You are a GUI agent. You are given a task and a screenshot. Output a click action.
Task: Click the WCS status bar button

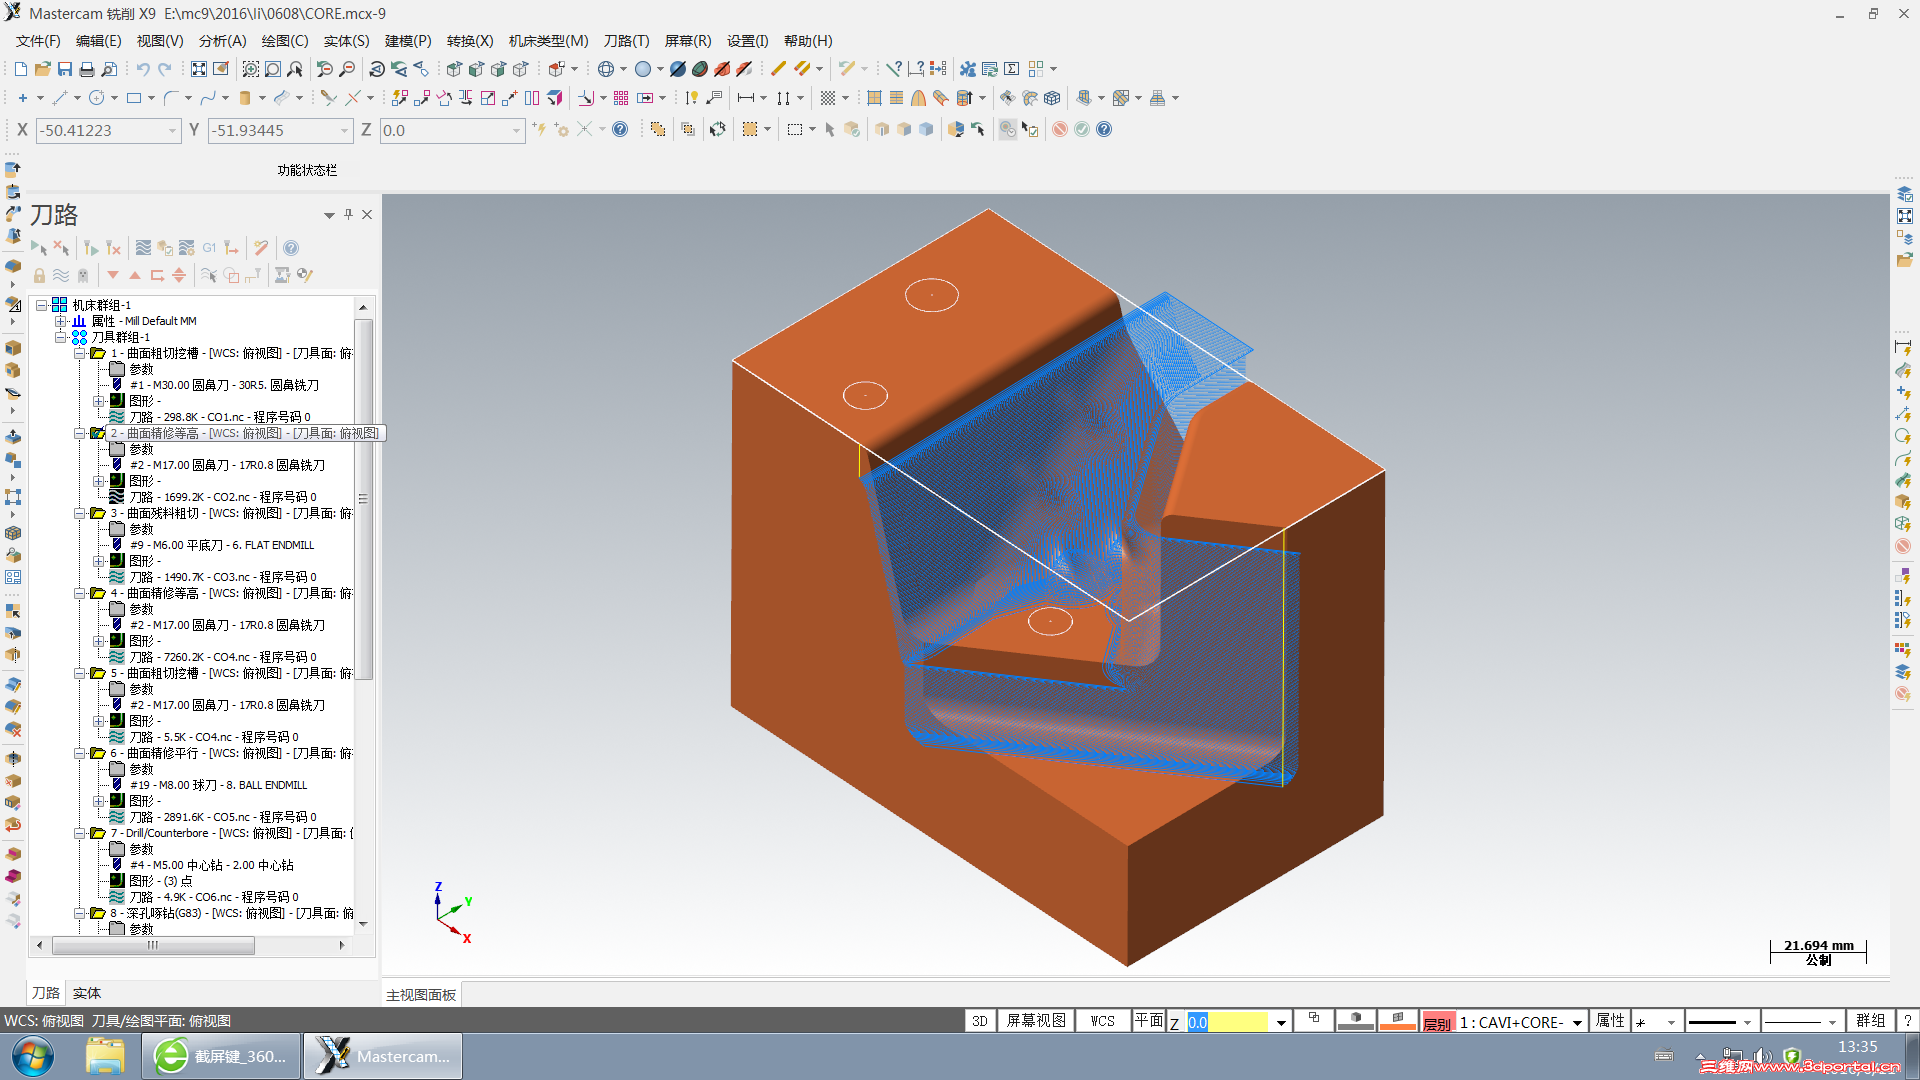pyautogui.click(x=1102, y=1021)
